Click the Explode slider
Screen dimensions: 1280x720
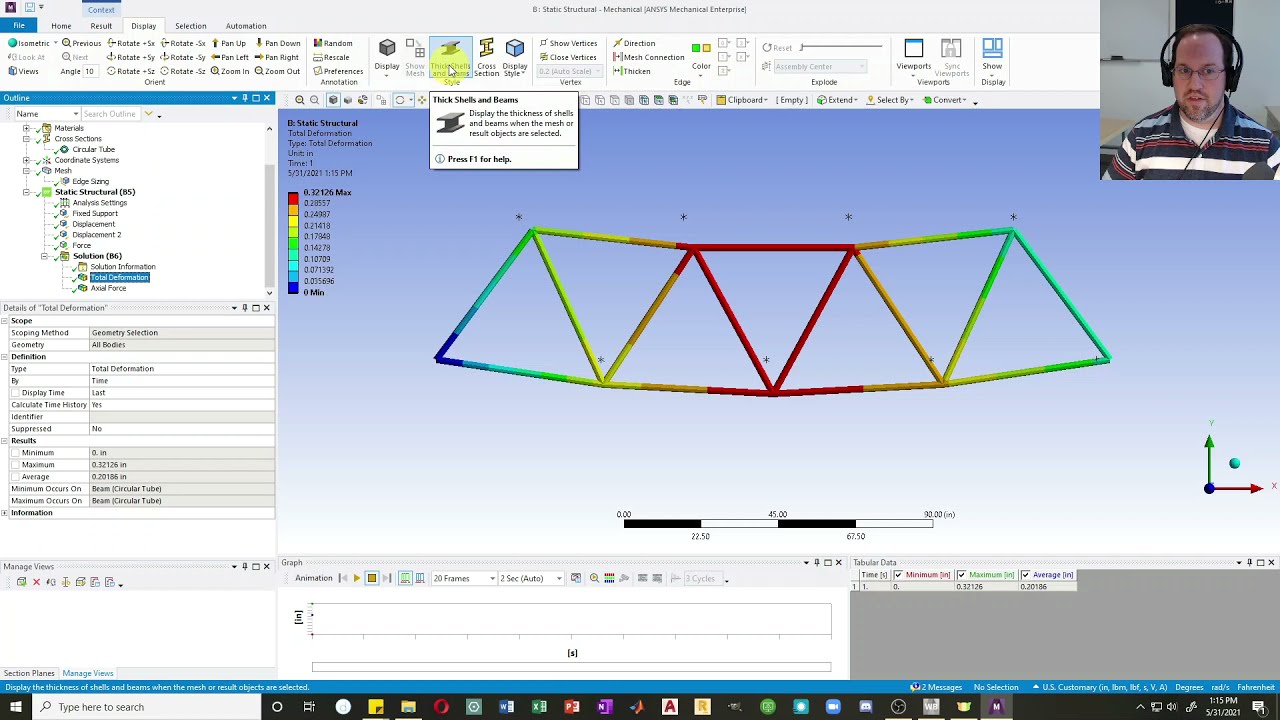pos(842,47)
